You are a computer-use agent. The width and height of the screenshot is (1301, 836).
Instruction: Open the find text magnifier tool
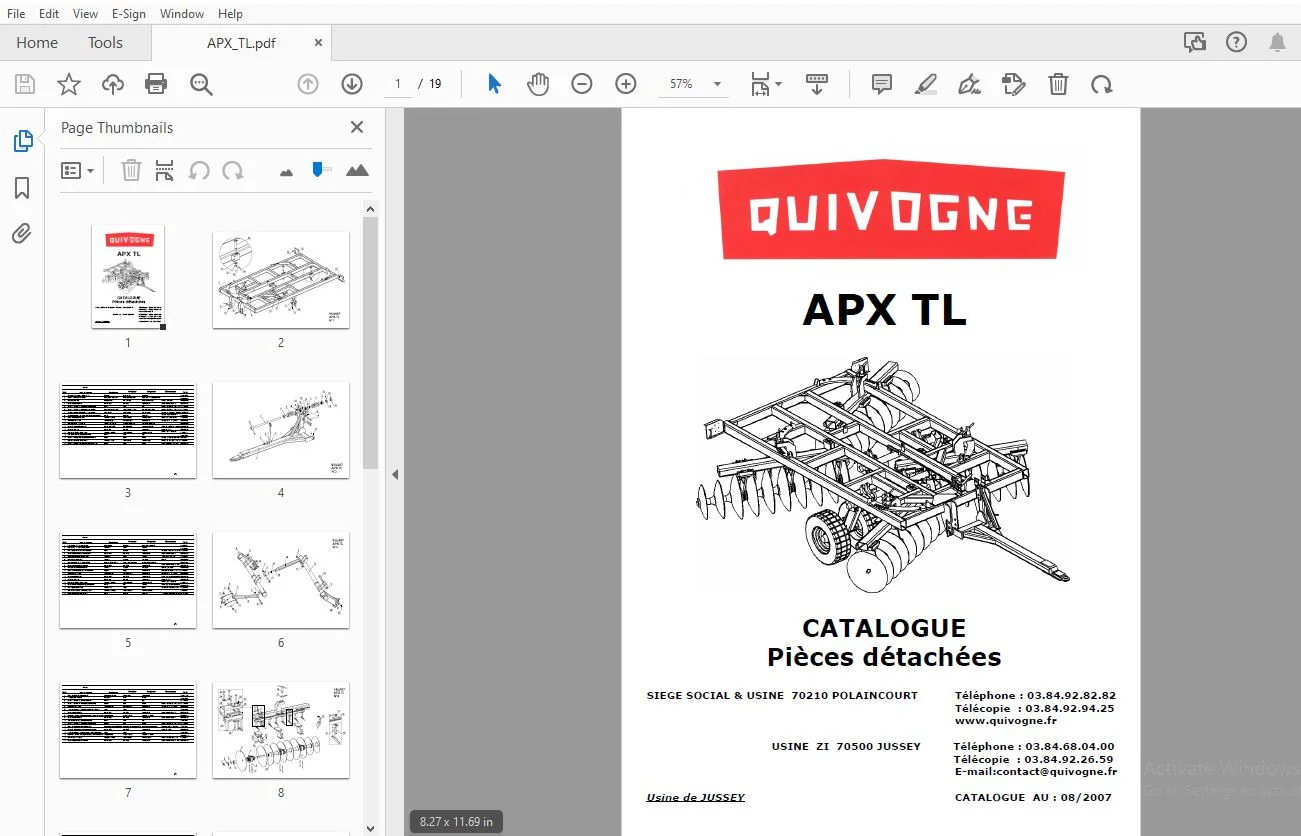[x=201, y=84]
